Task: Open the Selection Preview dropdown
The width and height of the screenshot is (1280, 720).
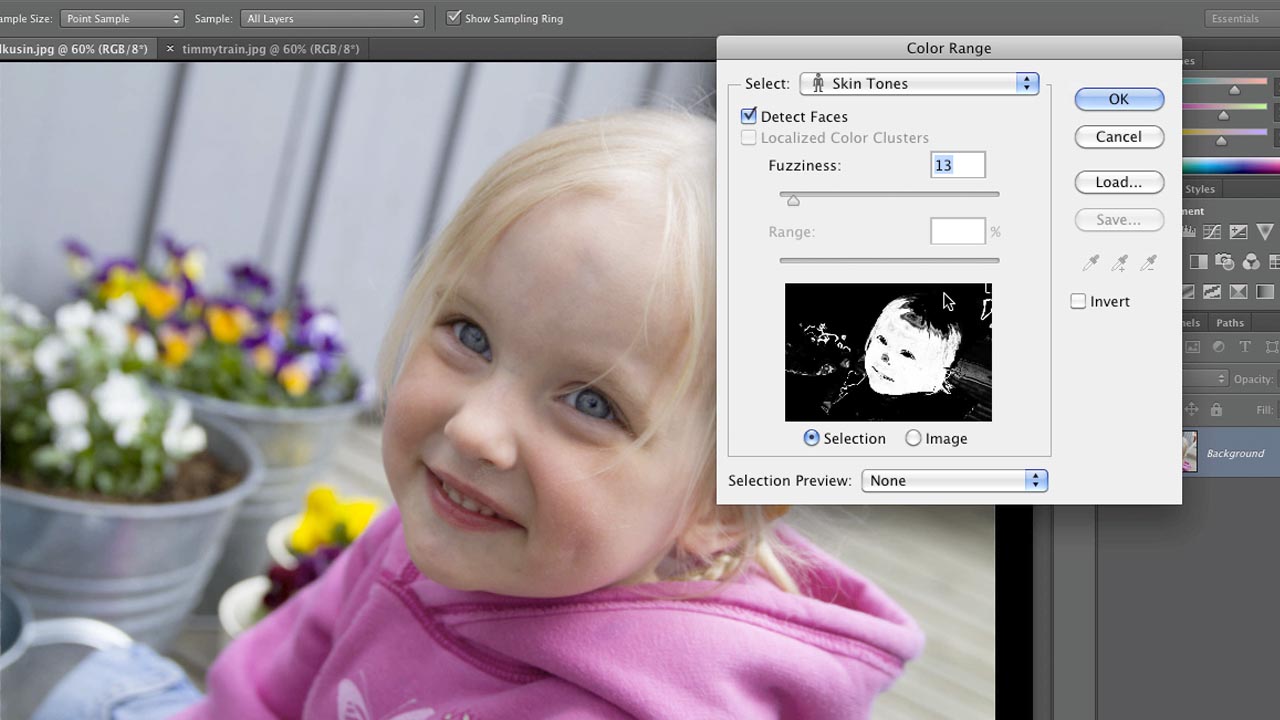Action: [953, 481]
